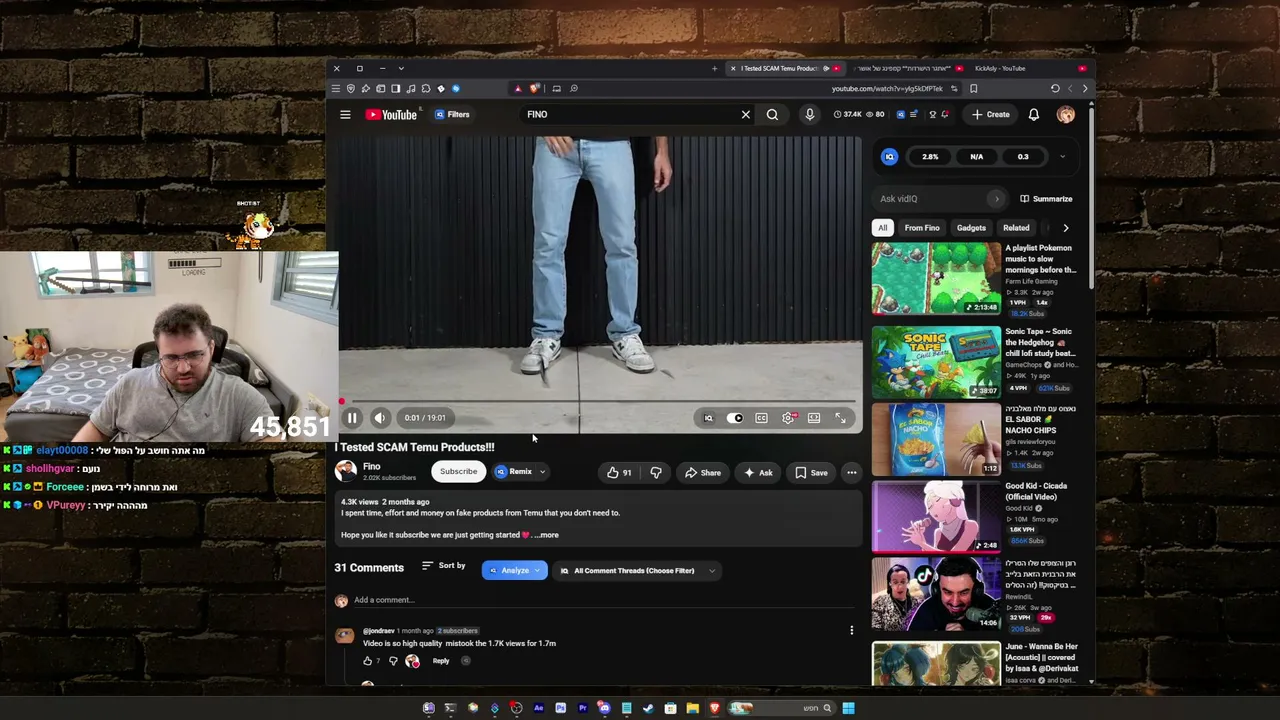This screenshot has width=1280, height=720.
Task: Click the Ask vidIQ input box
Action: click(x=940, y=199)
